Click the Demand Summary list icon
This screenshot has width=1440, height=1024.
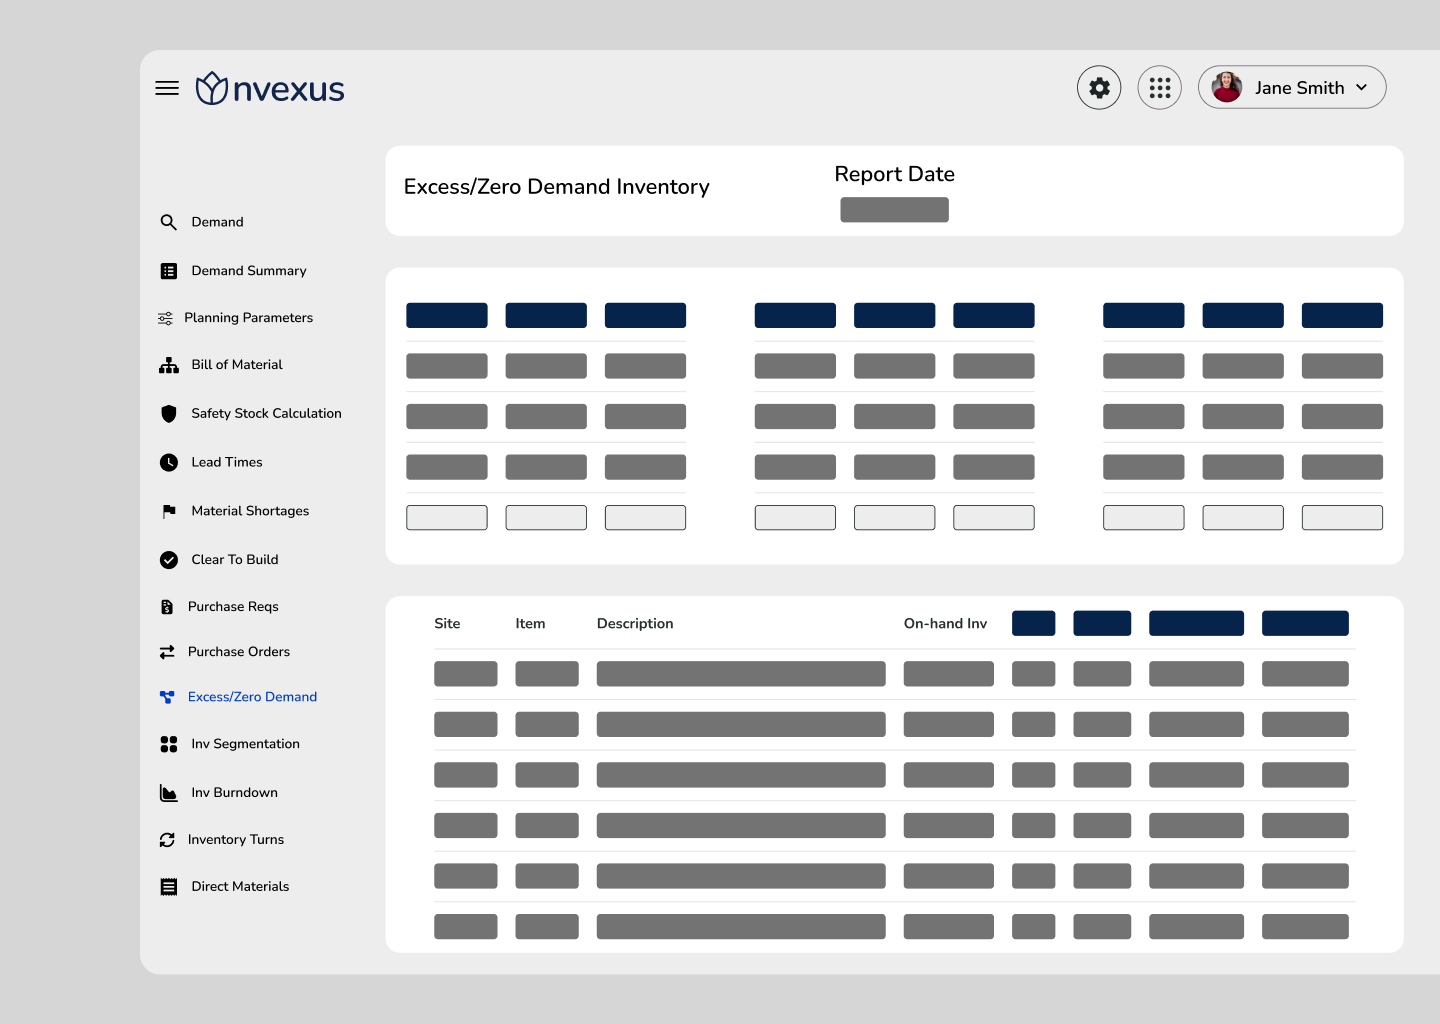[169, 271]
